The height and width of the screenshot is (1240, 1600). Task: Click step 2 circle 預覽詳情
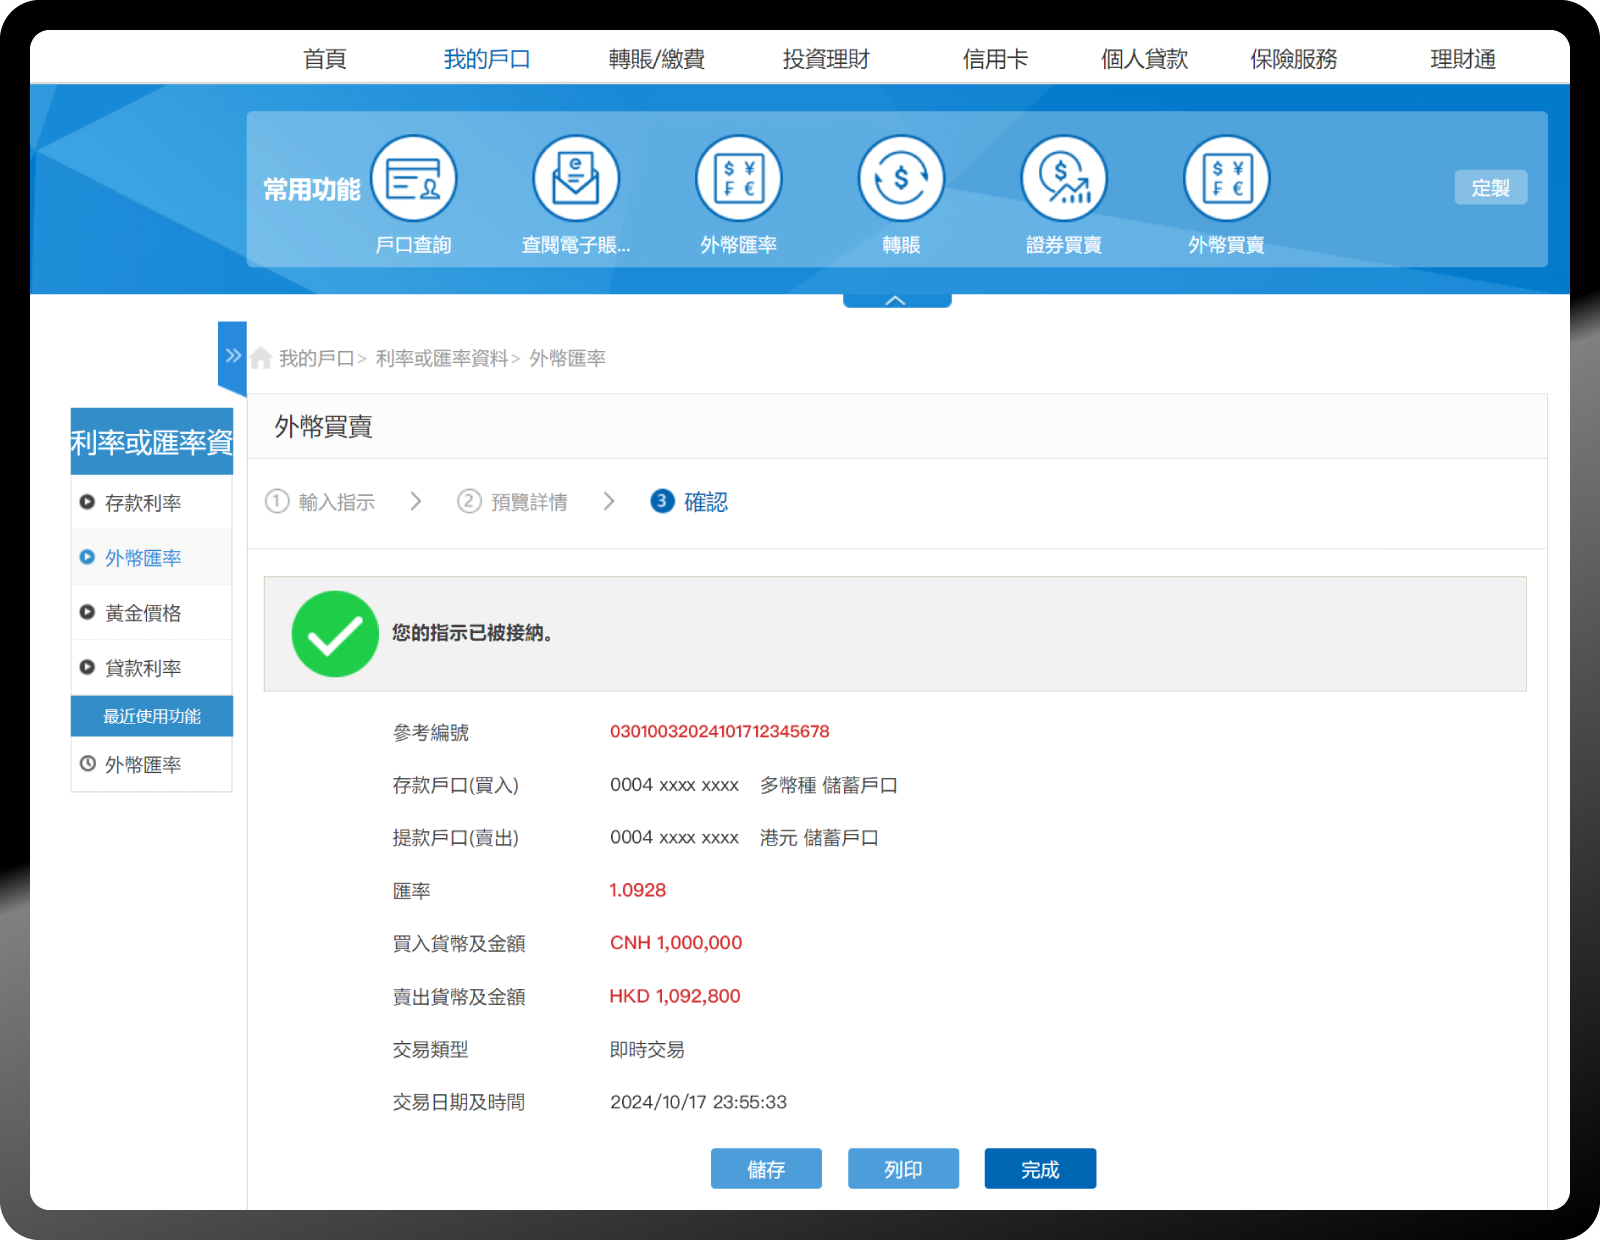tap(469, 501)
